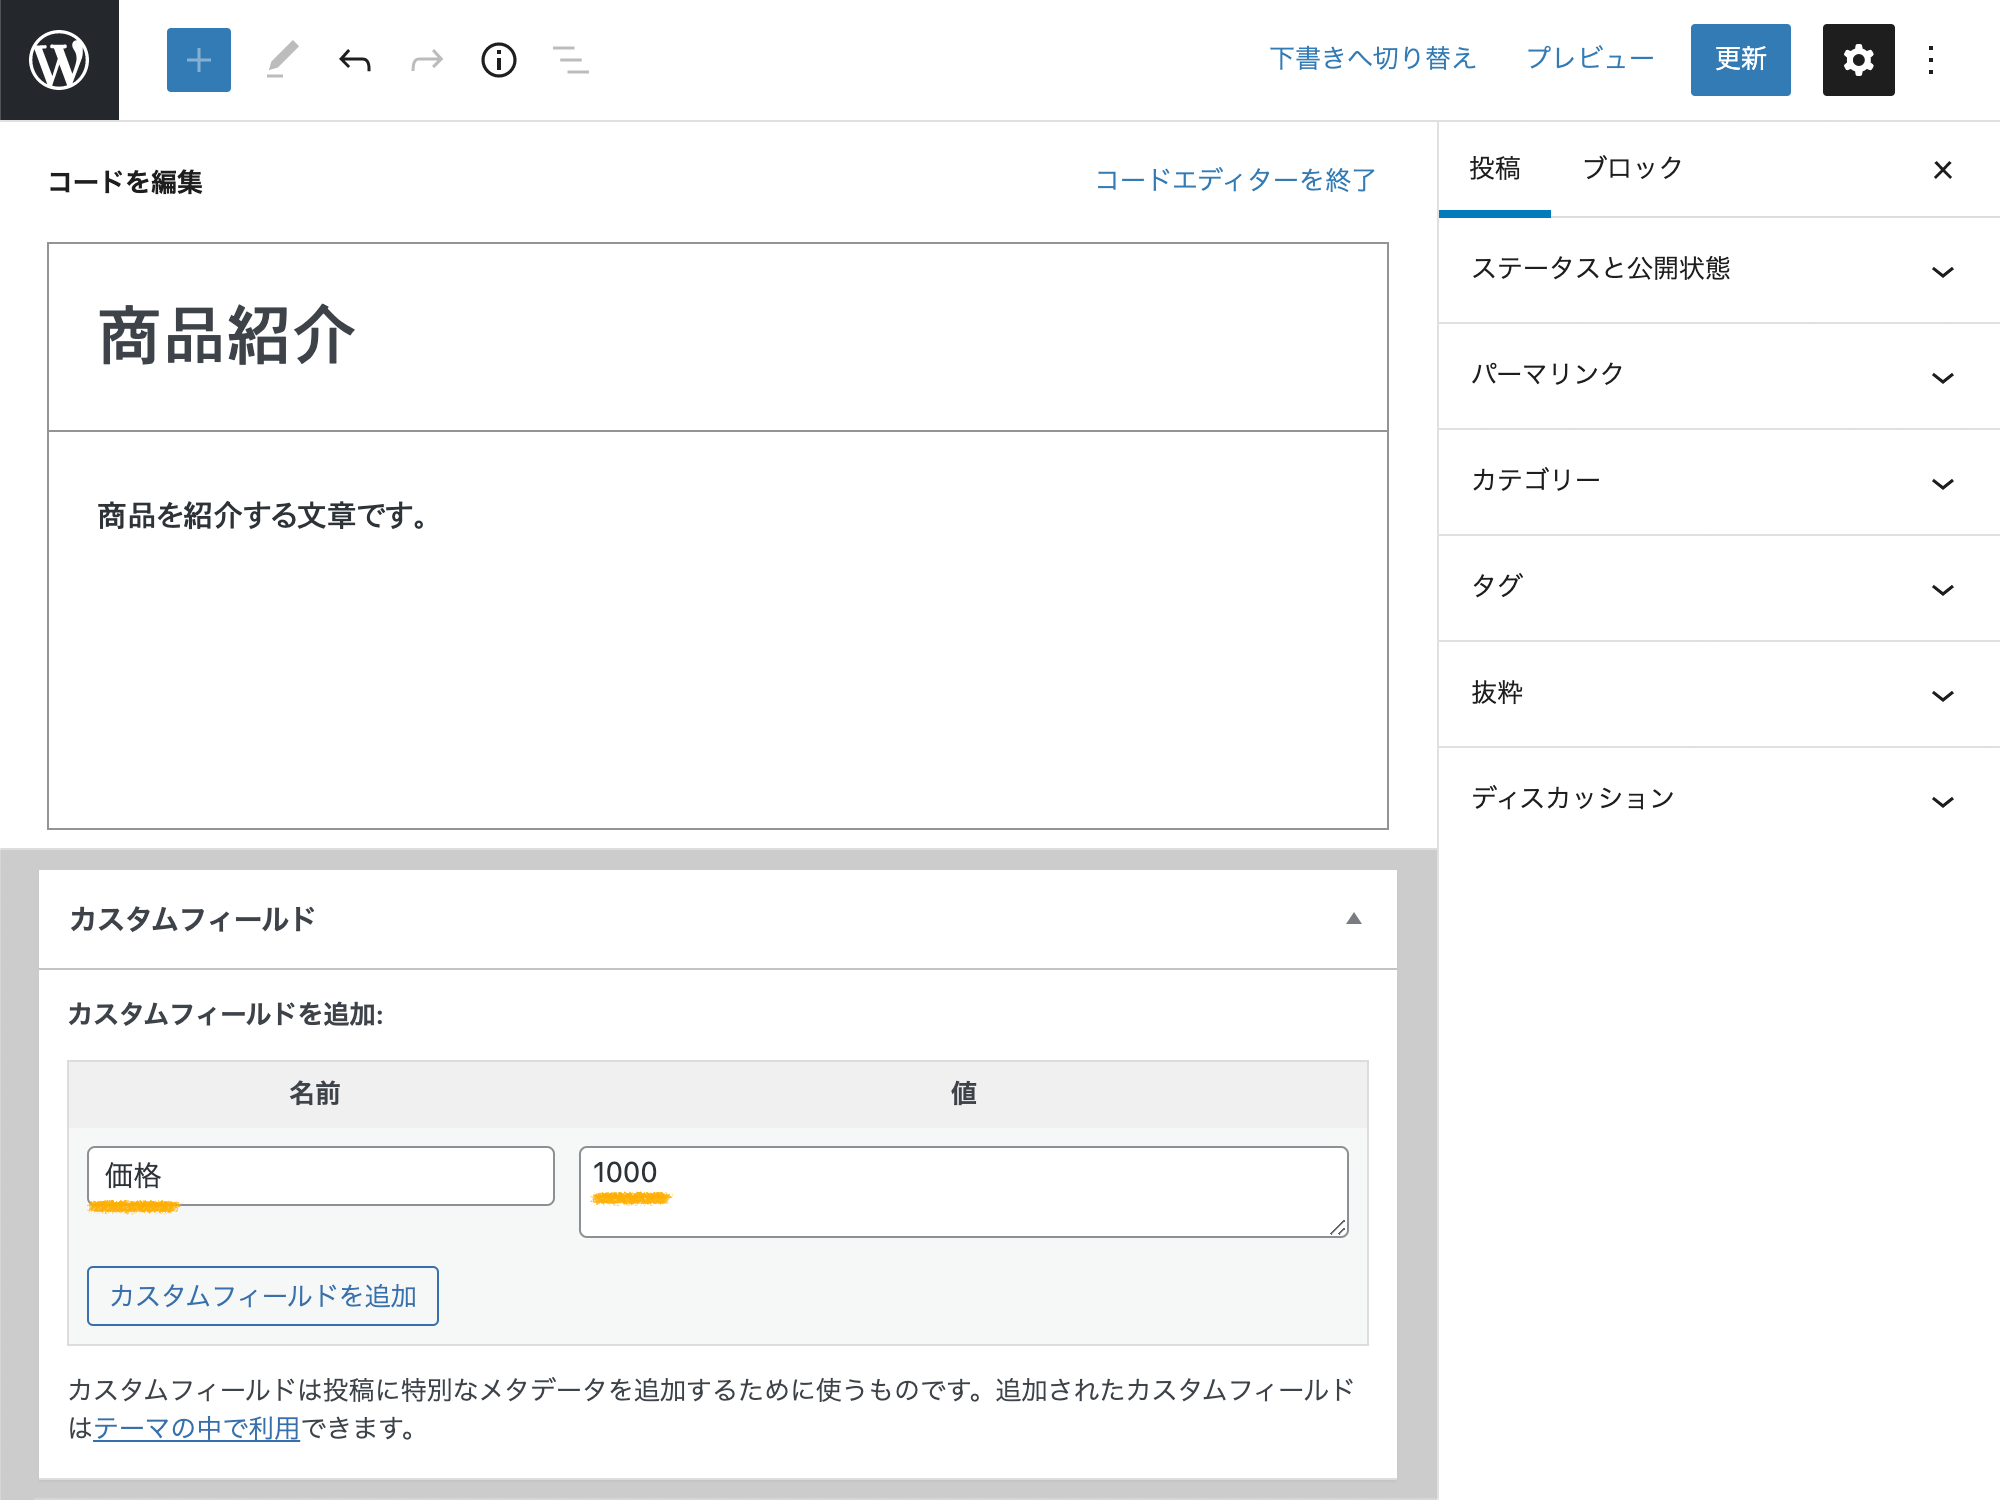Undo the last change
The image size is (2000, 1500).
click(x=355, y=60)
